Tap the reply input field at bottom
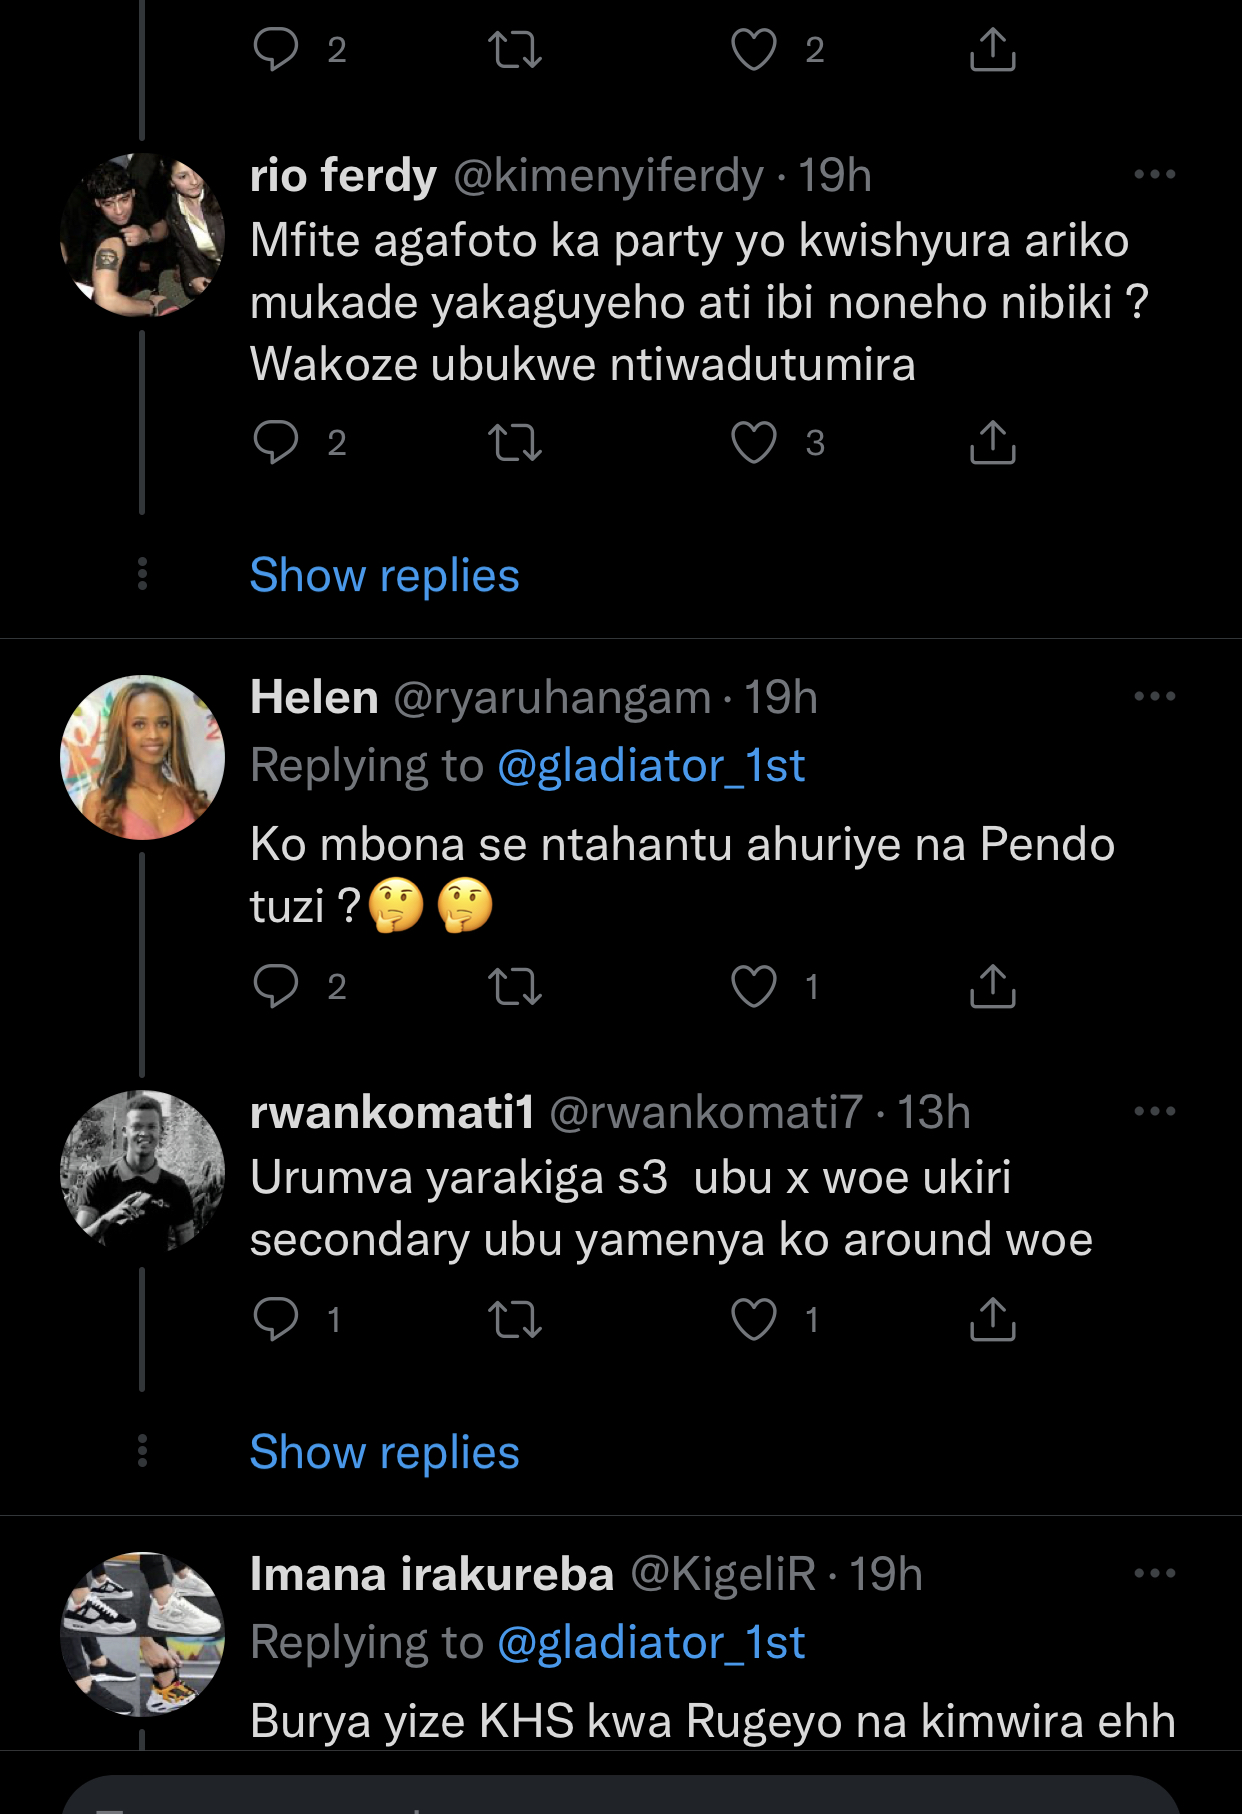Screen dimensions: 1242x1814 coord(620,1798)
